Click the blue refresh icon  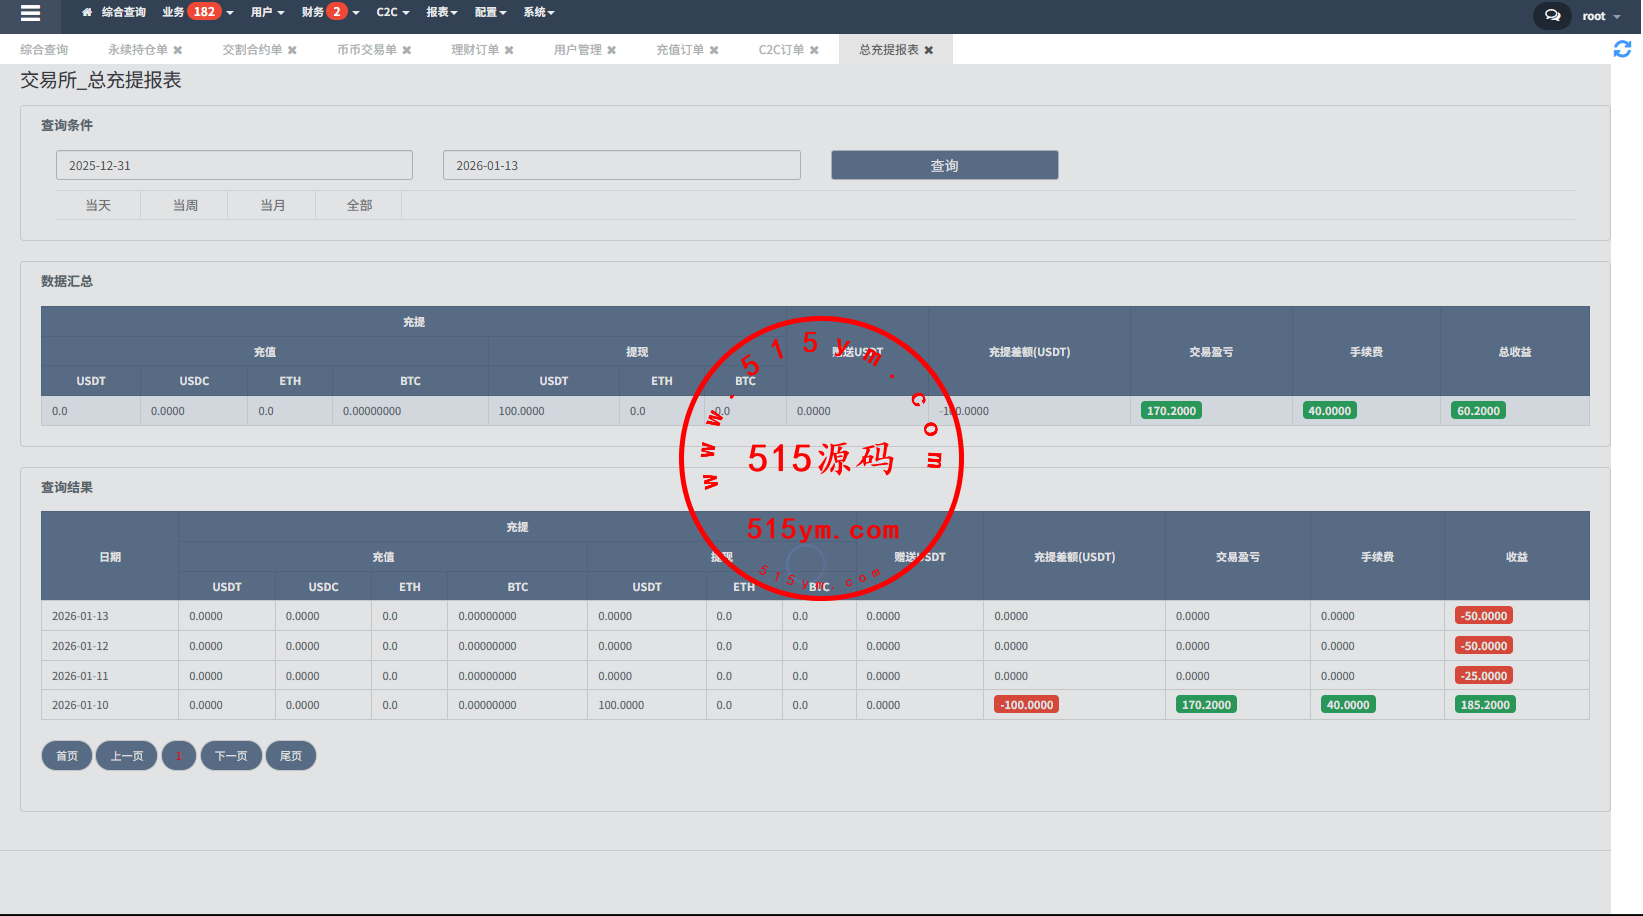pyautogui.click(x=1622, y=49)
